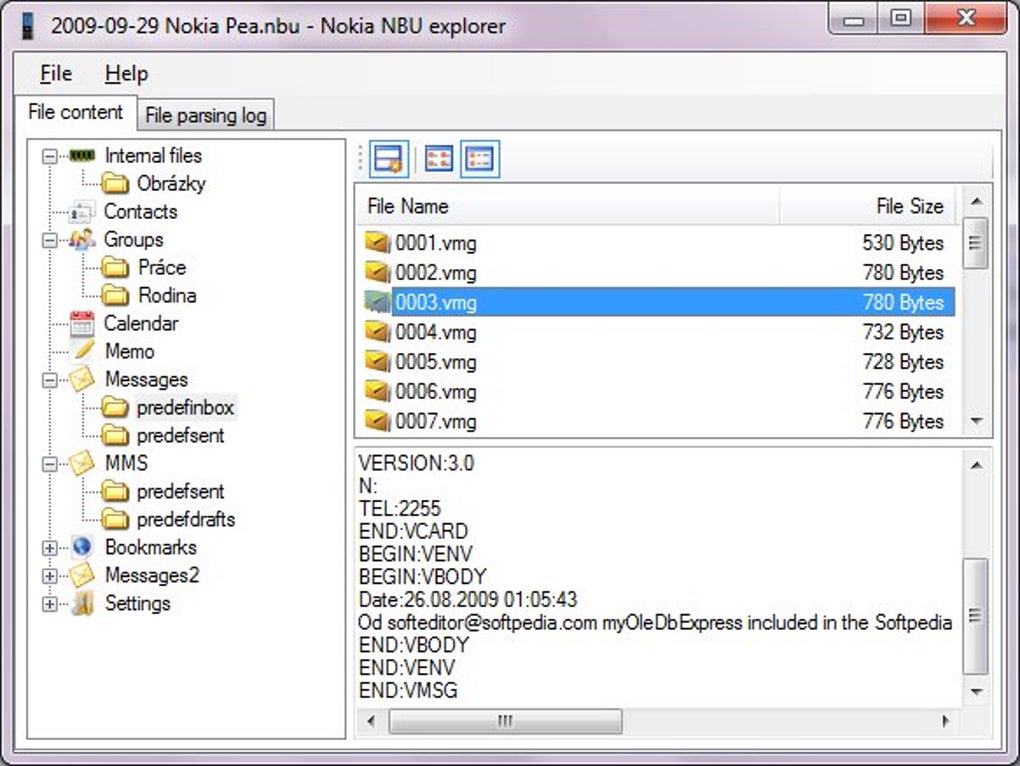Switch to large icons view button
This screenshot has height=766, width=1020.
tap(438, 159)
